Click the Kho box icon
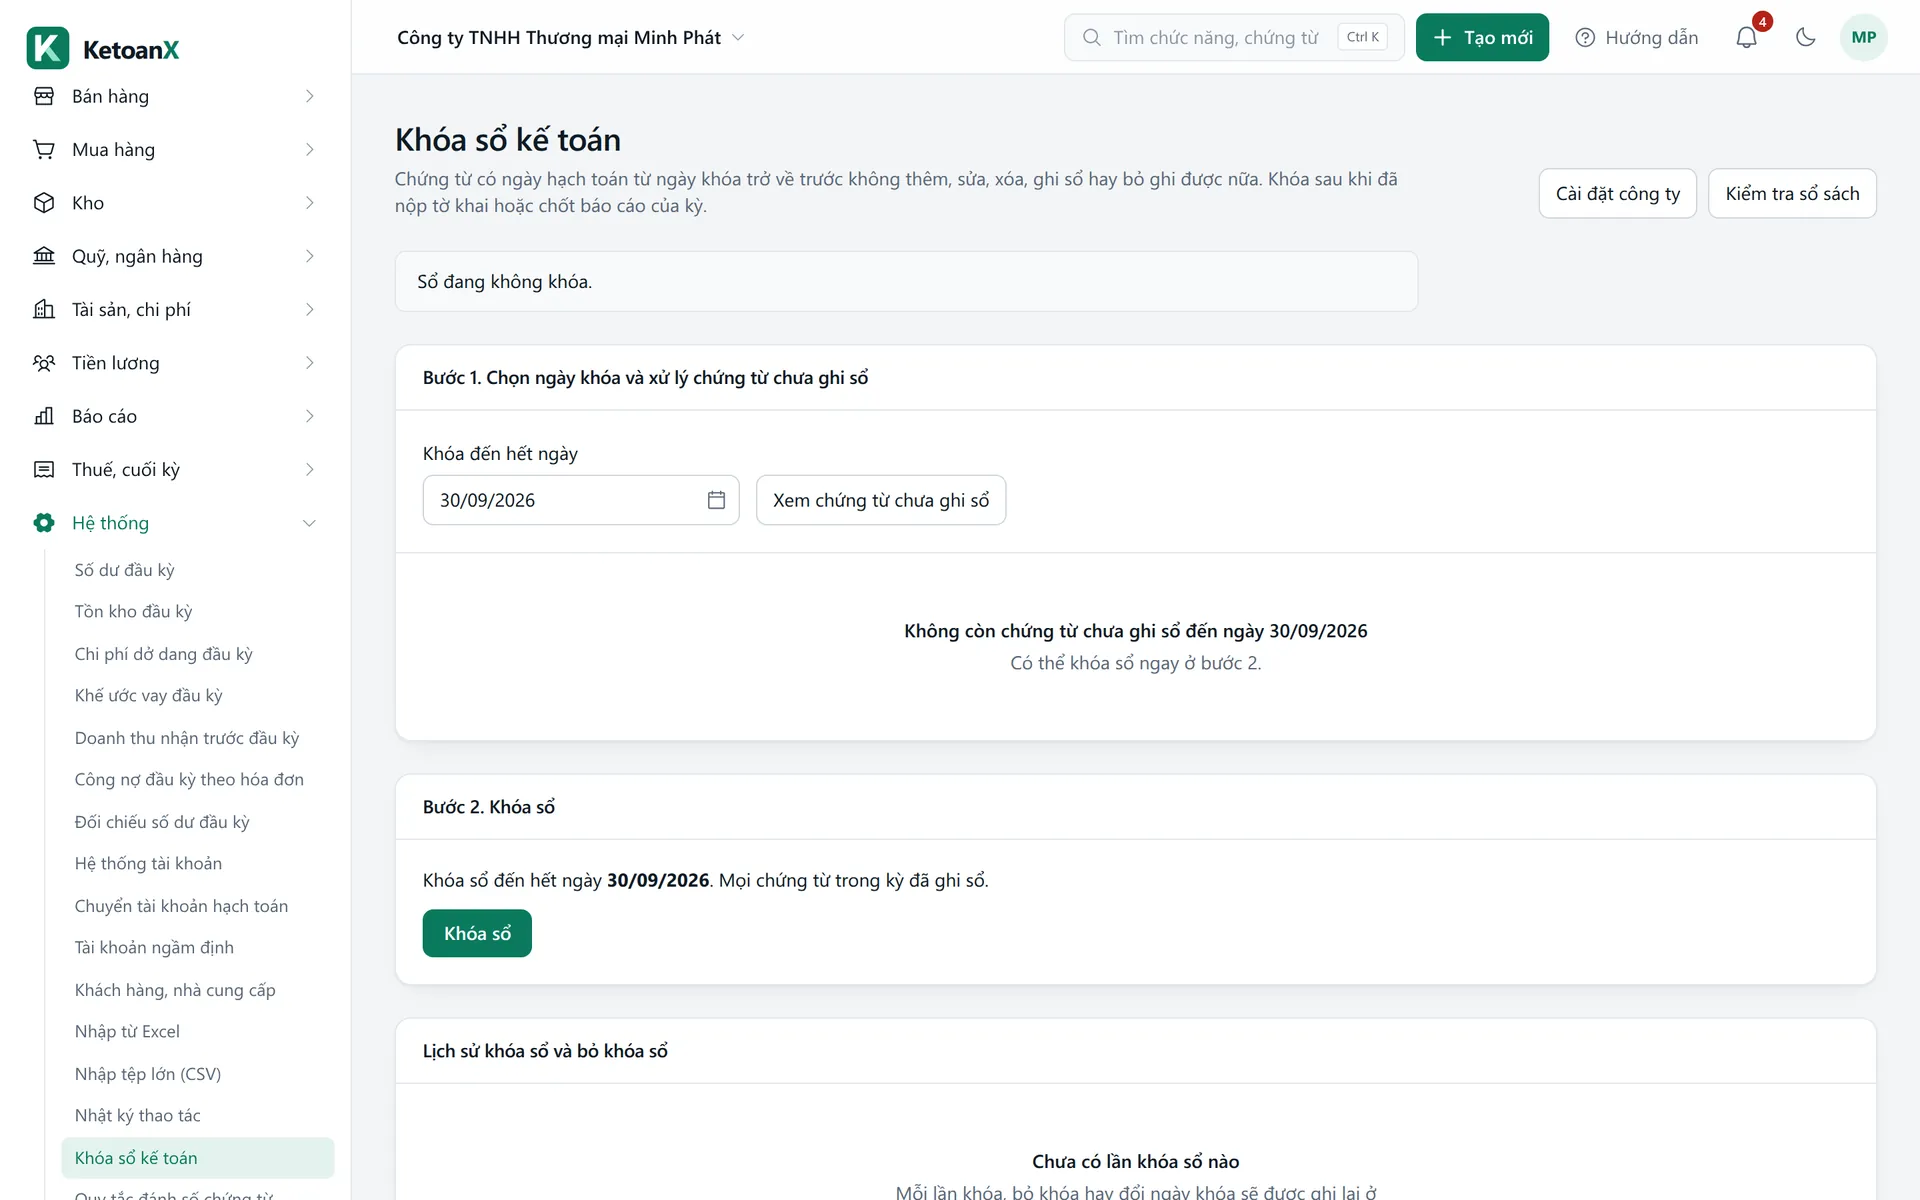The image size is (1920, 1200). (44, 203)
